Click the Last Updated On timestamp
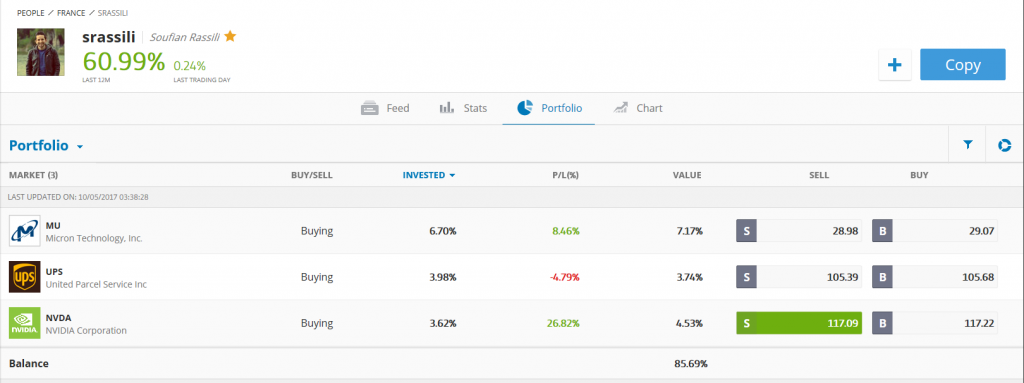Viewport: 1024px width, 383px height. coord(78,197)
